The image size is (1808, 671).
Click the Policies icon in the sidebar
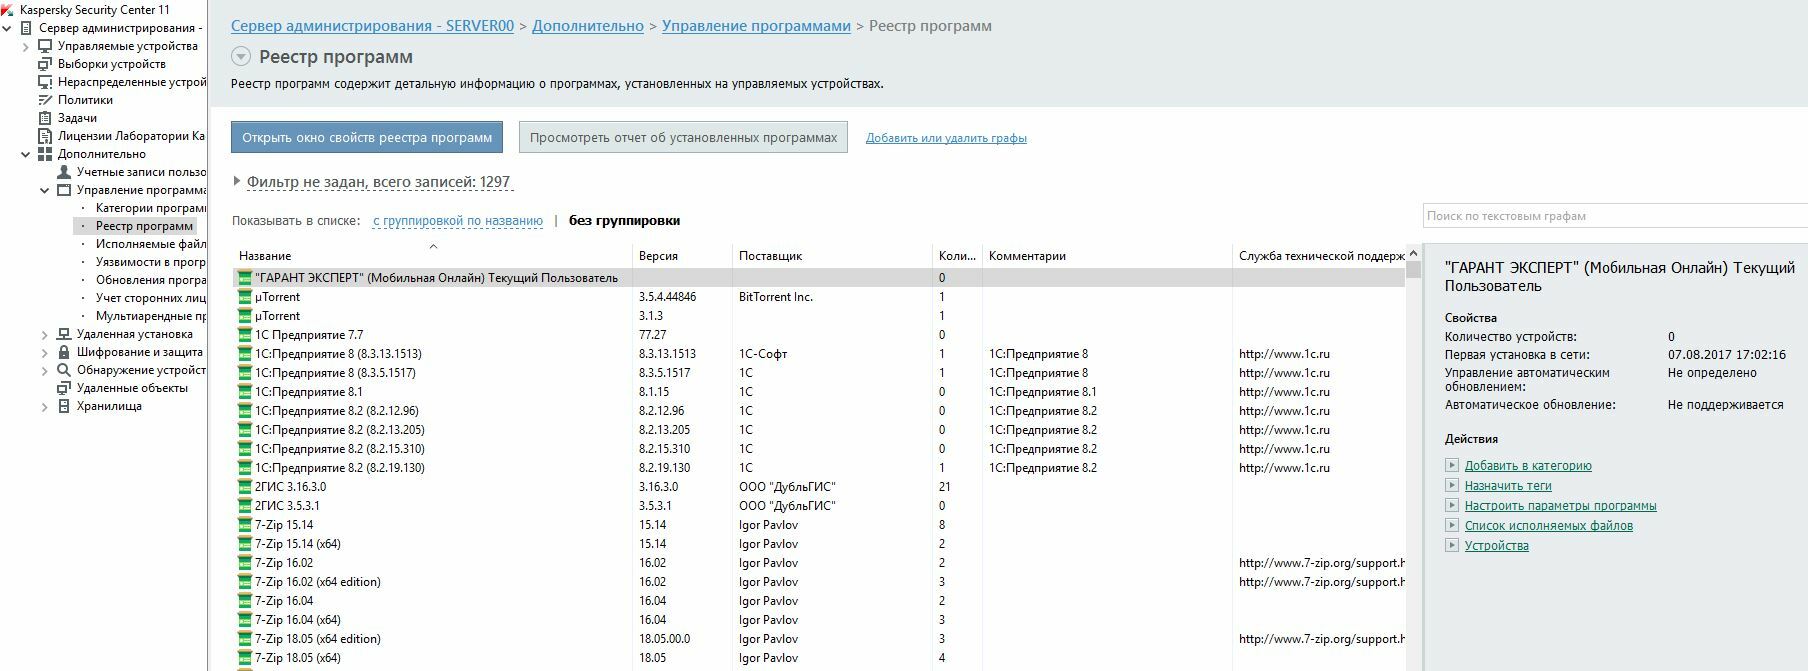tap(45, 100)
